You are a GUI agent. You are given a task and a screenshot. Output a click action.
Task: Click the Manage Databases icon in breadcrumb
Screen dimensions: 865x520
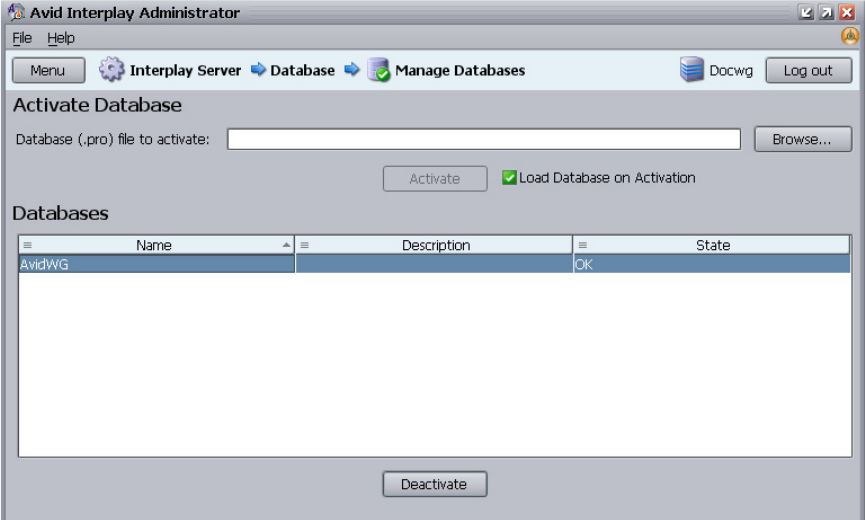379,70
